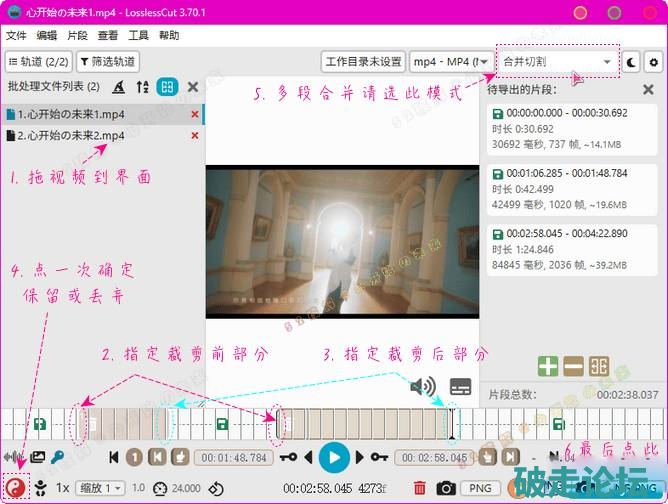Edit the cut end time 00:02:58.045
Image resolution: width=668 pixels, height=504 pixels.
434,458
